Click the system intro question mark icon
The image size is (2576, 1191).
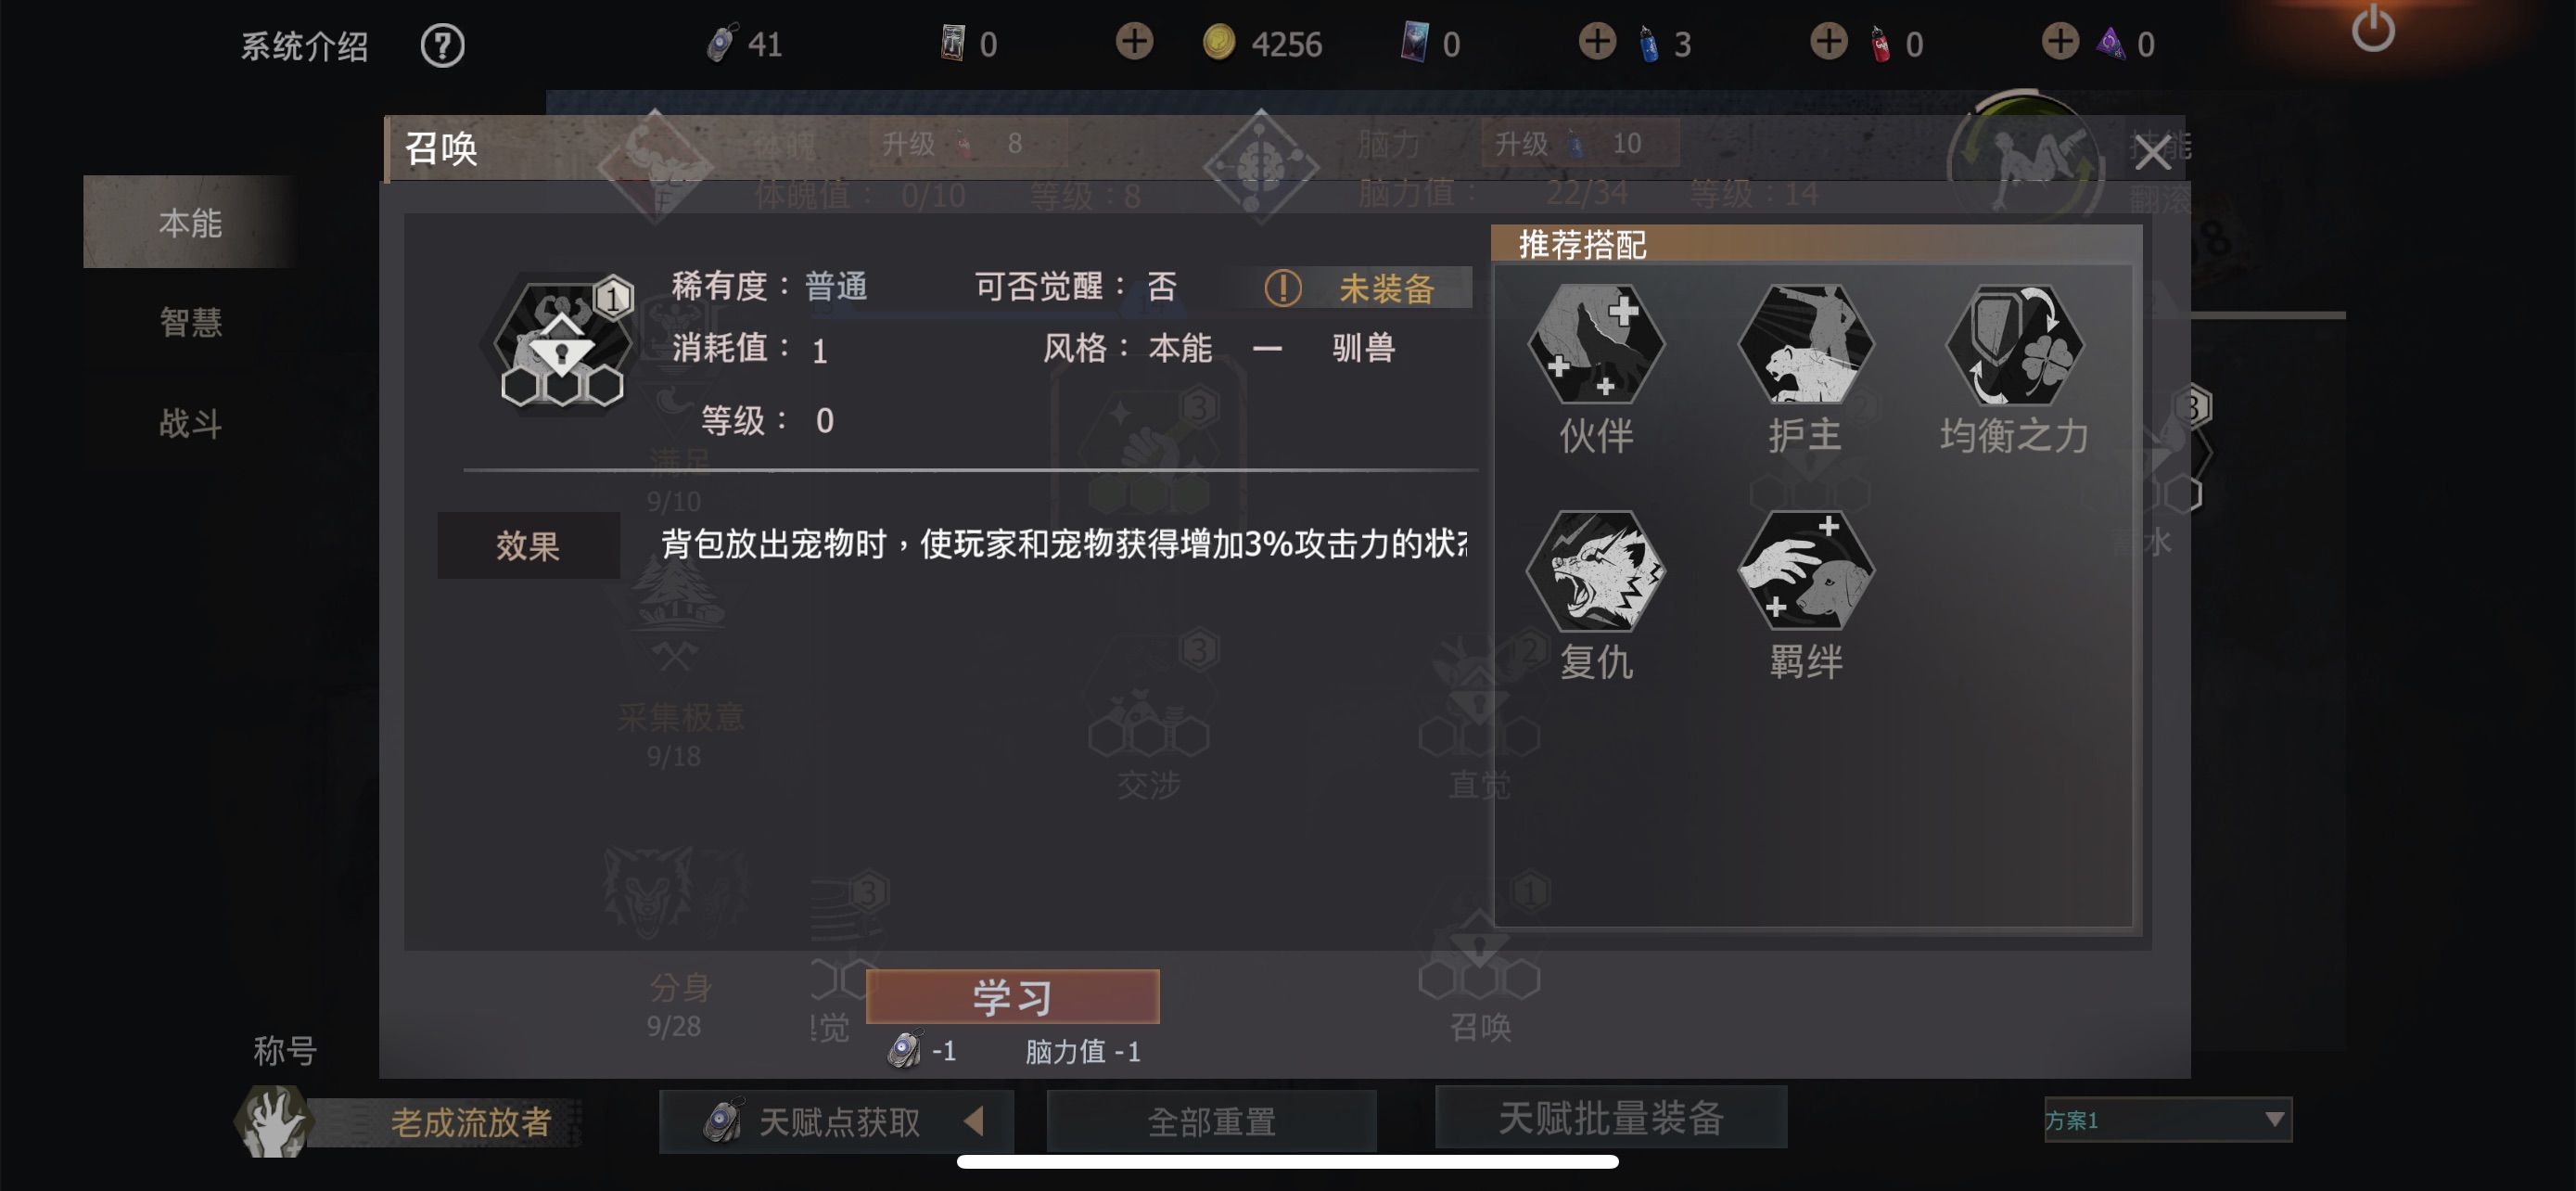coord(442,45)
